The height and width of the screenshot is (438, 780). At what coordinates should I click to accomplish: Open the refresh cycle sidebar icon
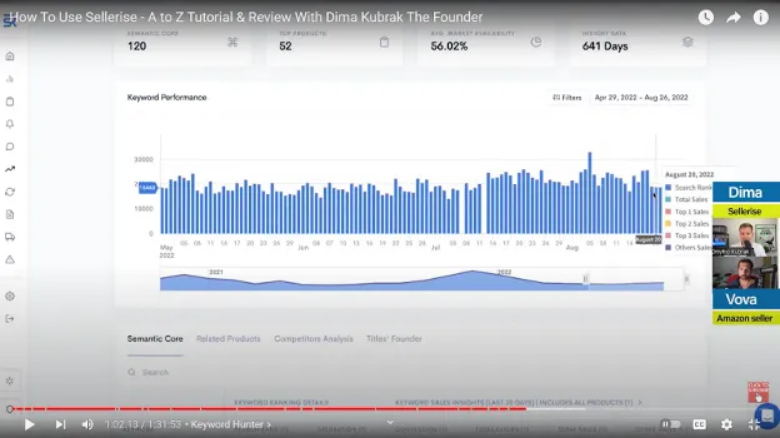[10, 192]
